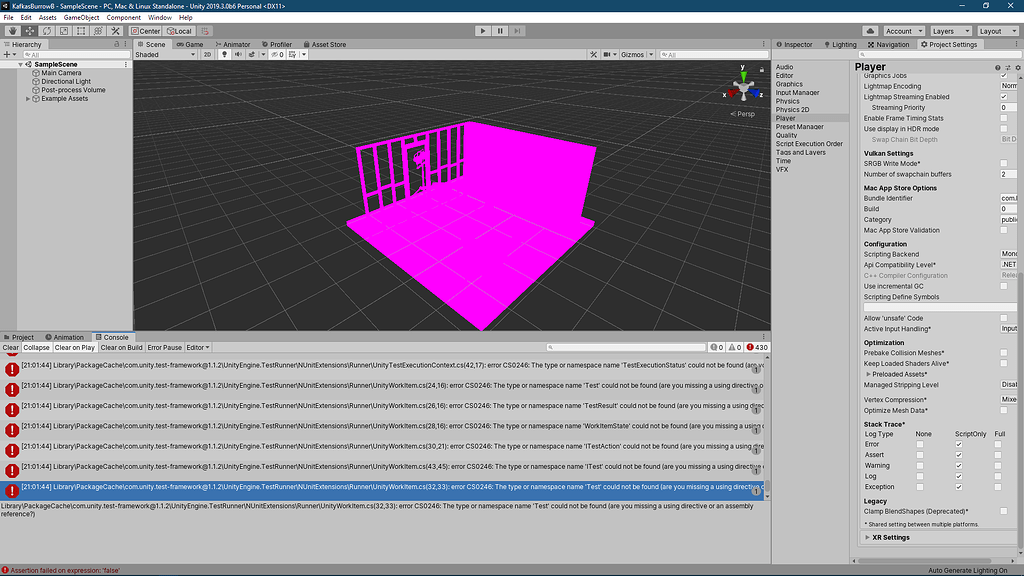
Task: Select the Directional Light in the Hierarchy
Action: coord(64,79)
